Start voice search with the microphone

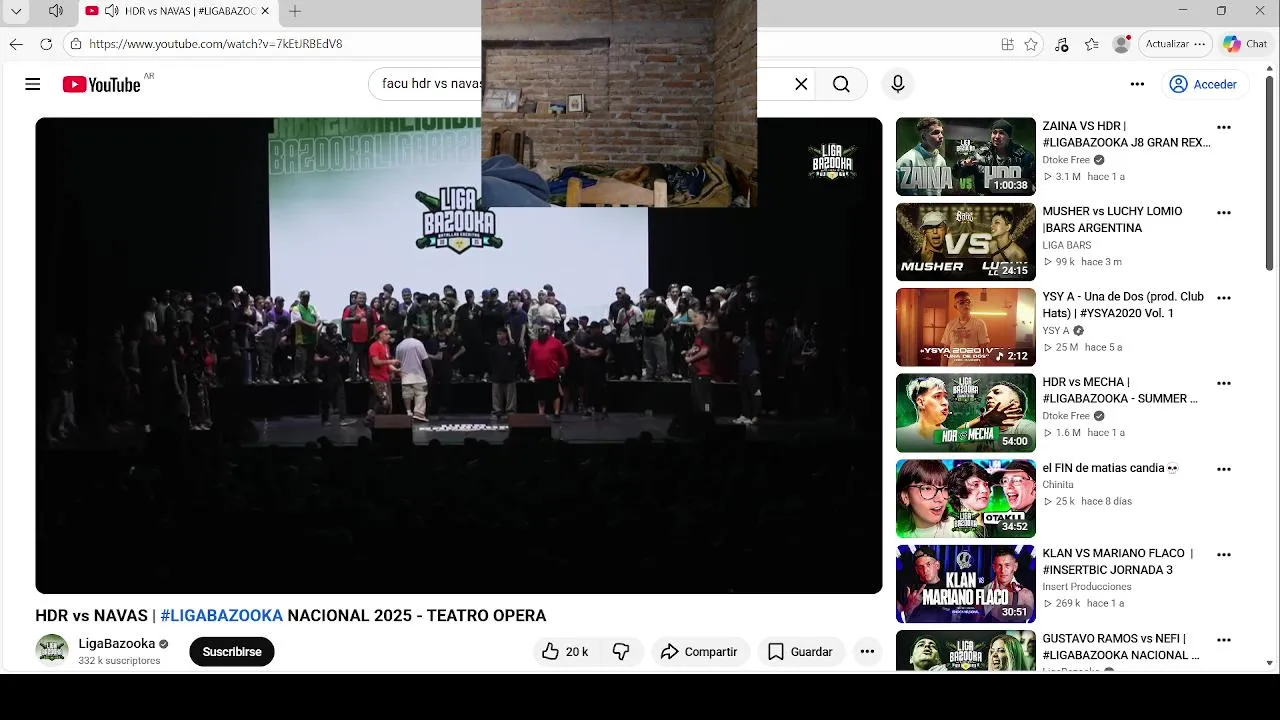click(x=898, y=84)
